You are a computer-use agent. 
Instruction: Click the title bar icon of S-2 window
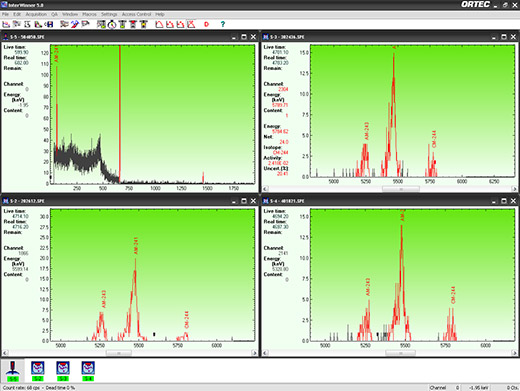tap(6, 201)
